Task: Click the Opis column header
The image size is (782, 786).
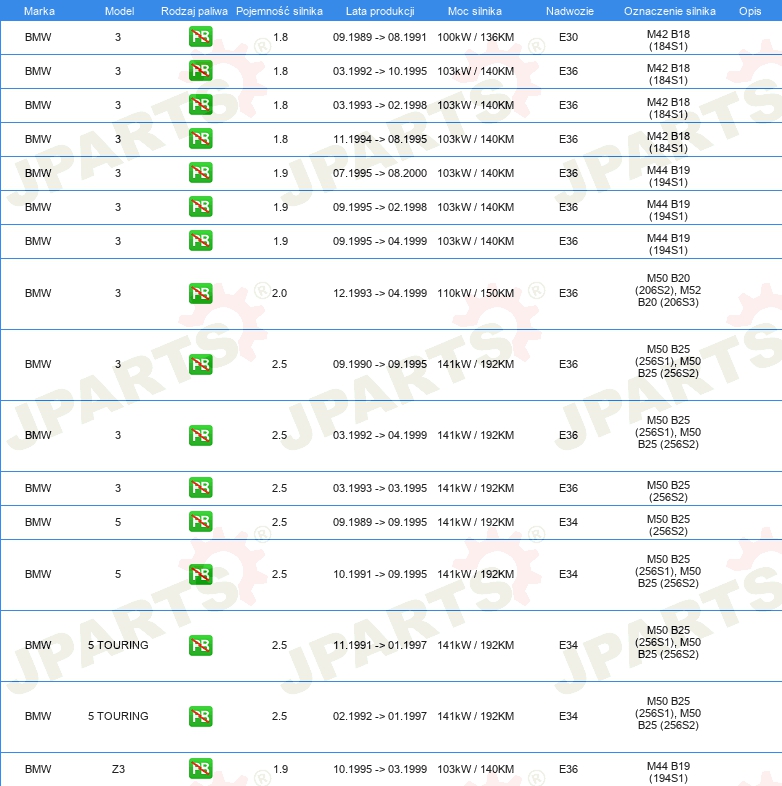Action: [750, 11]
